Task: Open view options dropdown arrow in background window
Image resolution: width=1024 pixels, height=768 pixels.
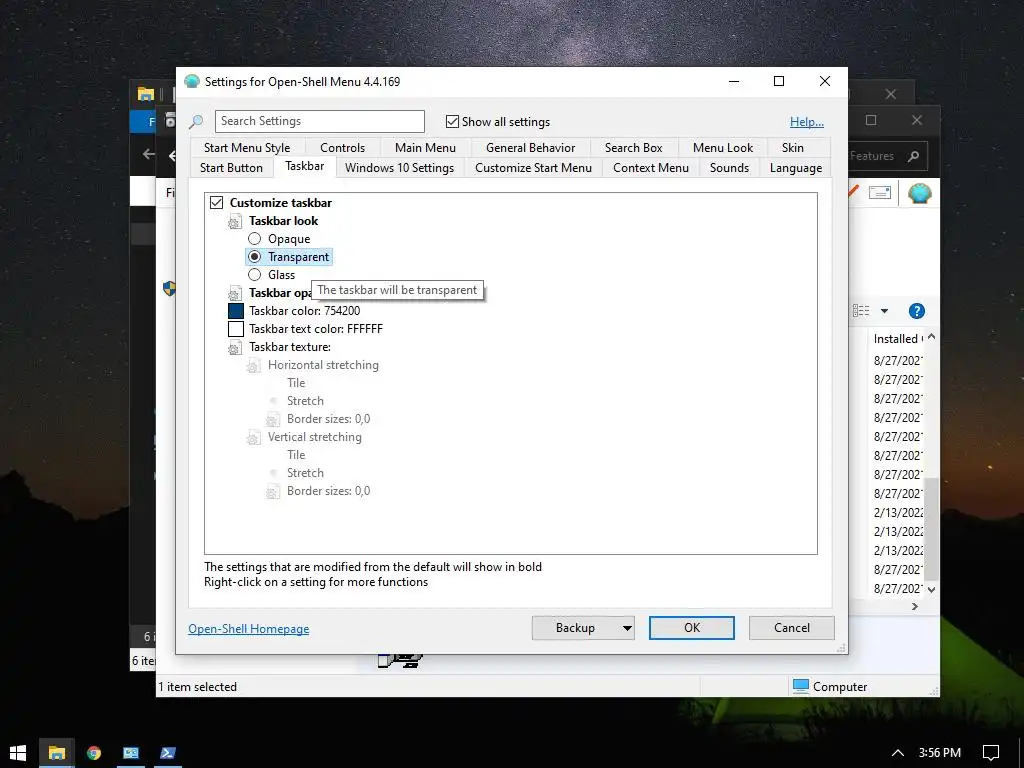Action: click(x=884, y=311)
